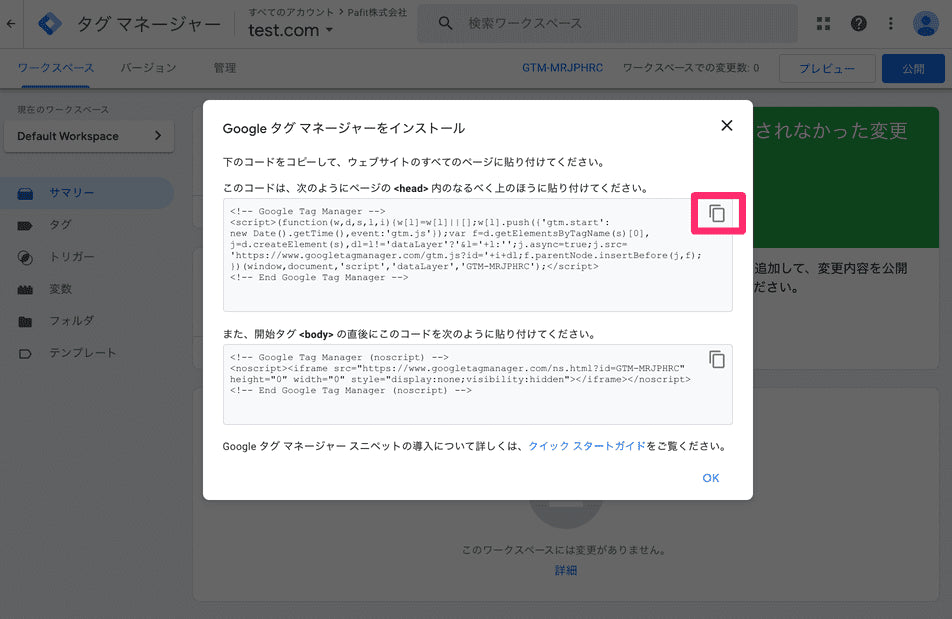Open the クイック スタートガイド link
Screen dimensions: 952x619
587,446
